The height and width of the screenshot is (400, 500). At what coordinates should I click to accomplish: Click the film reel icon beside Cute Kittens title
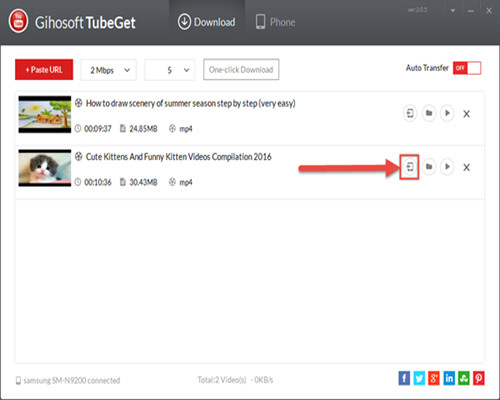pos(78,156)
